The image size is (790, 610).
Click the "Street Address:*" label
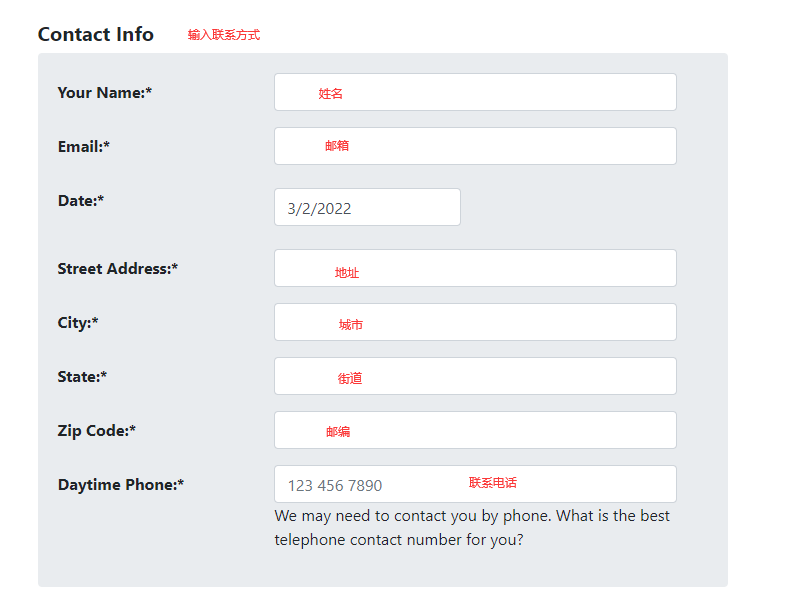(118, 268)
